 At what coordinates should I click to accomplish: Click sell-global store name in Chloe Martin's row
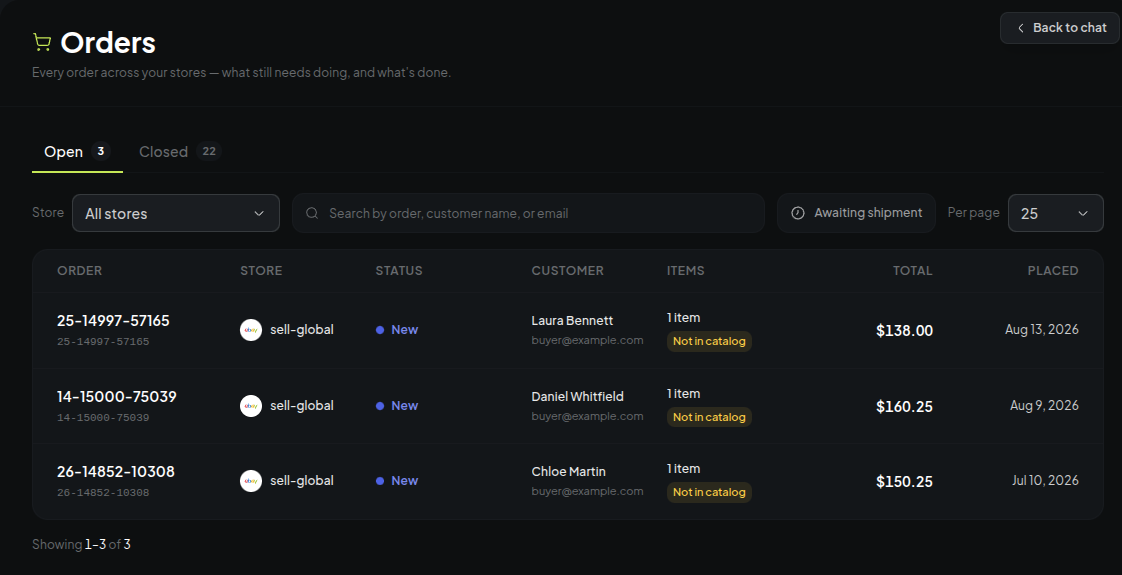click(x=302, y=481)
